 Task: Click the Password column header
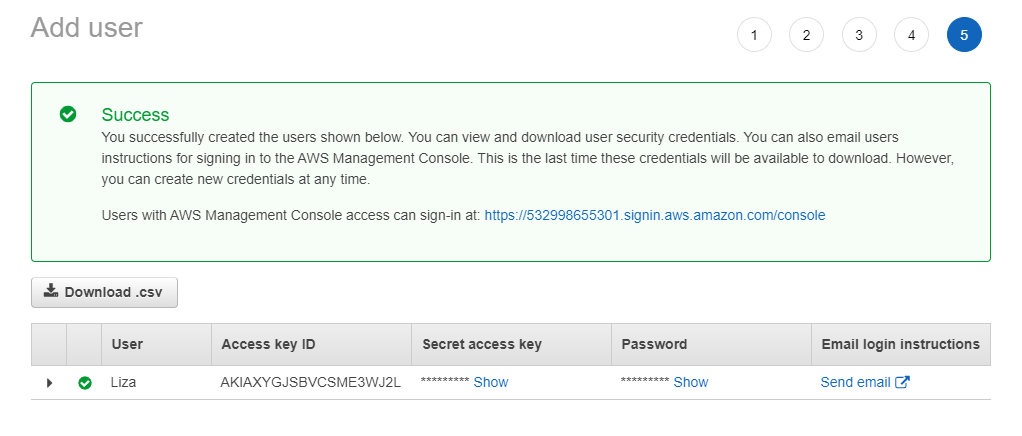(654, 344)
